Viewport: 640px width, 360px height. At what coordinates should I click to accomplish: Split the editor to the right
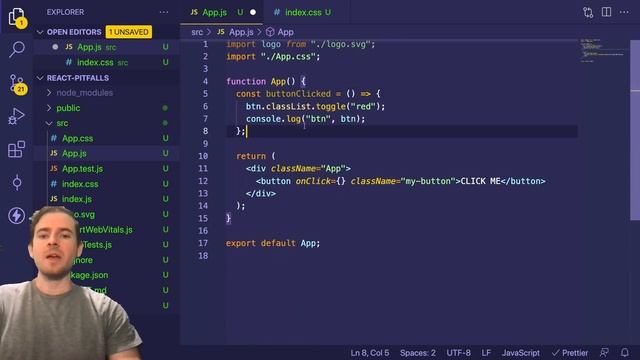(x=607, y=12)
